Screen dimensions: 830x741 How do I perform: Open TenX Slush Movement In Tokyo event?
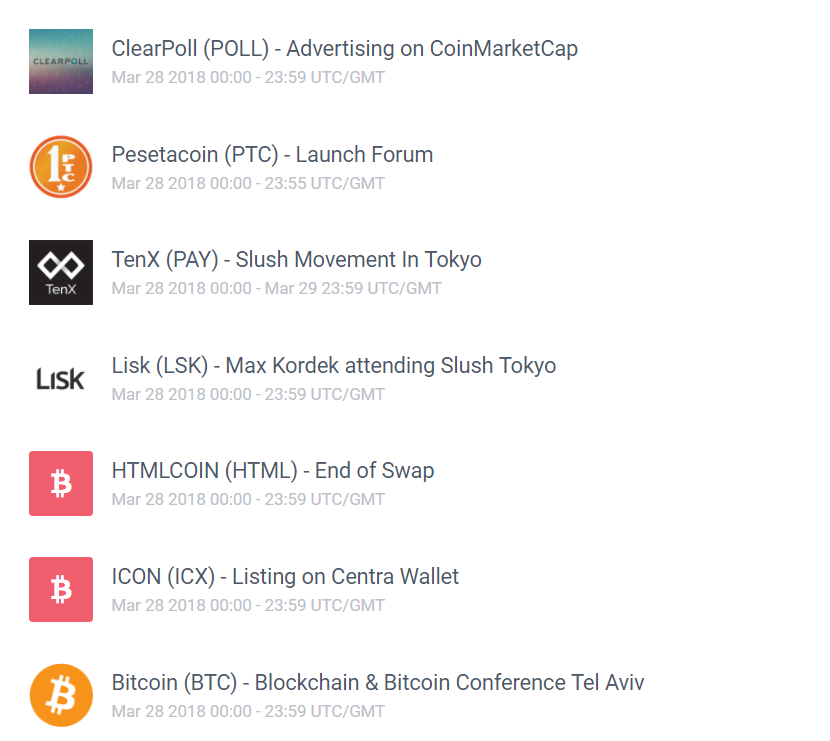296,260
